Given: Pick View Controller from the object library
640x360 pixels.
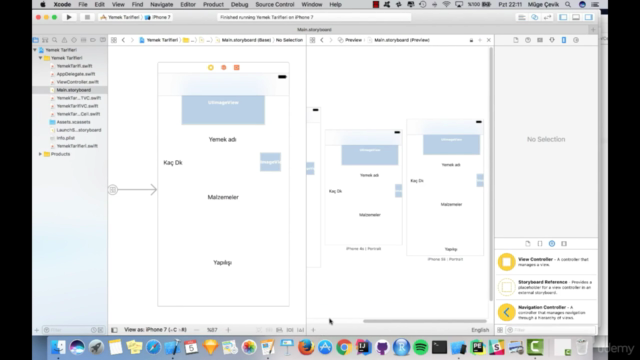Looking at the screenshot, I should [x=546, y=262].
